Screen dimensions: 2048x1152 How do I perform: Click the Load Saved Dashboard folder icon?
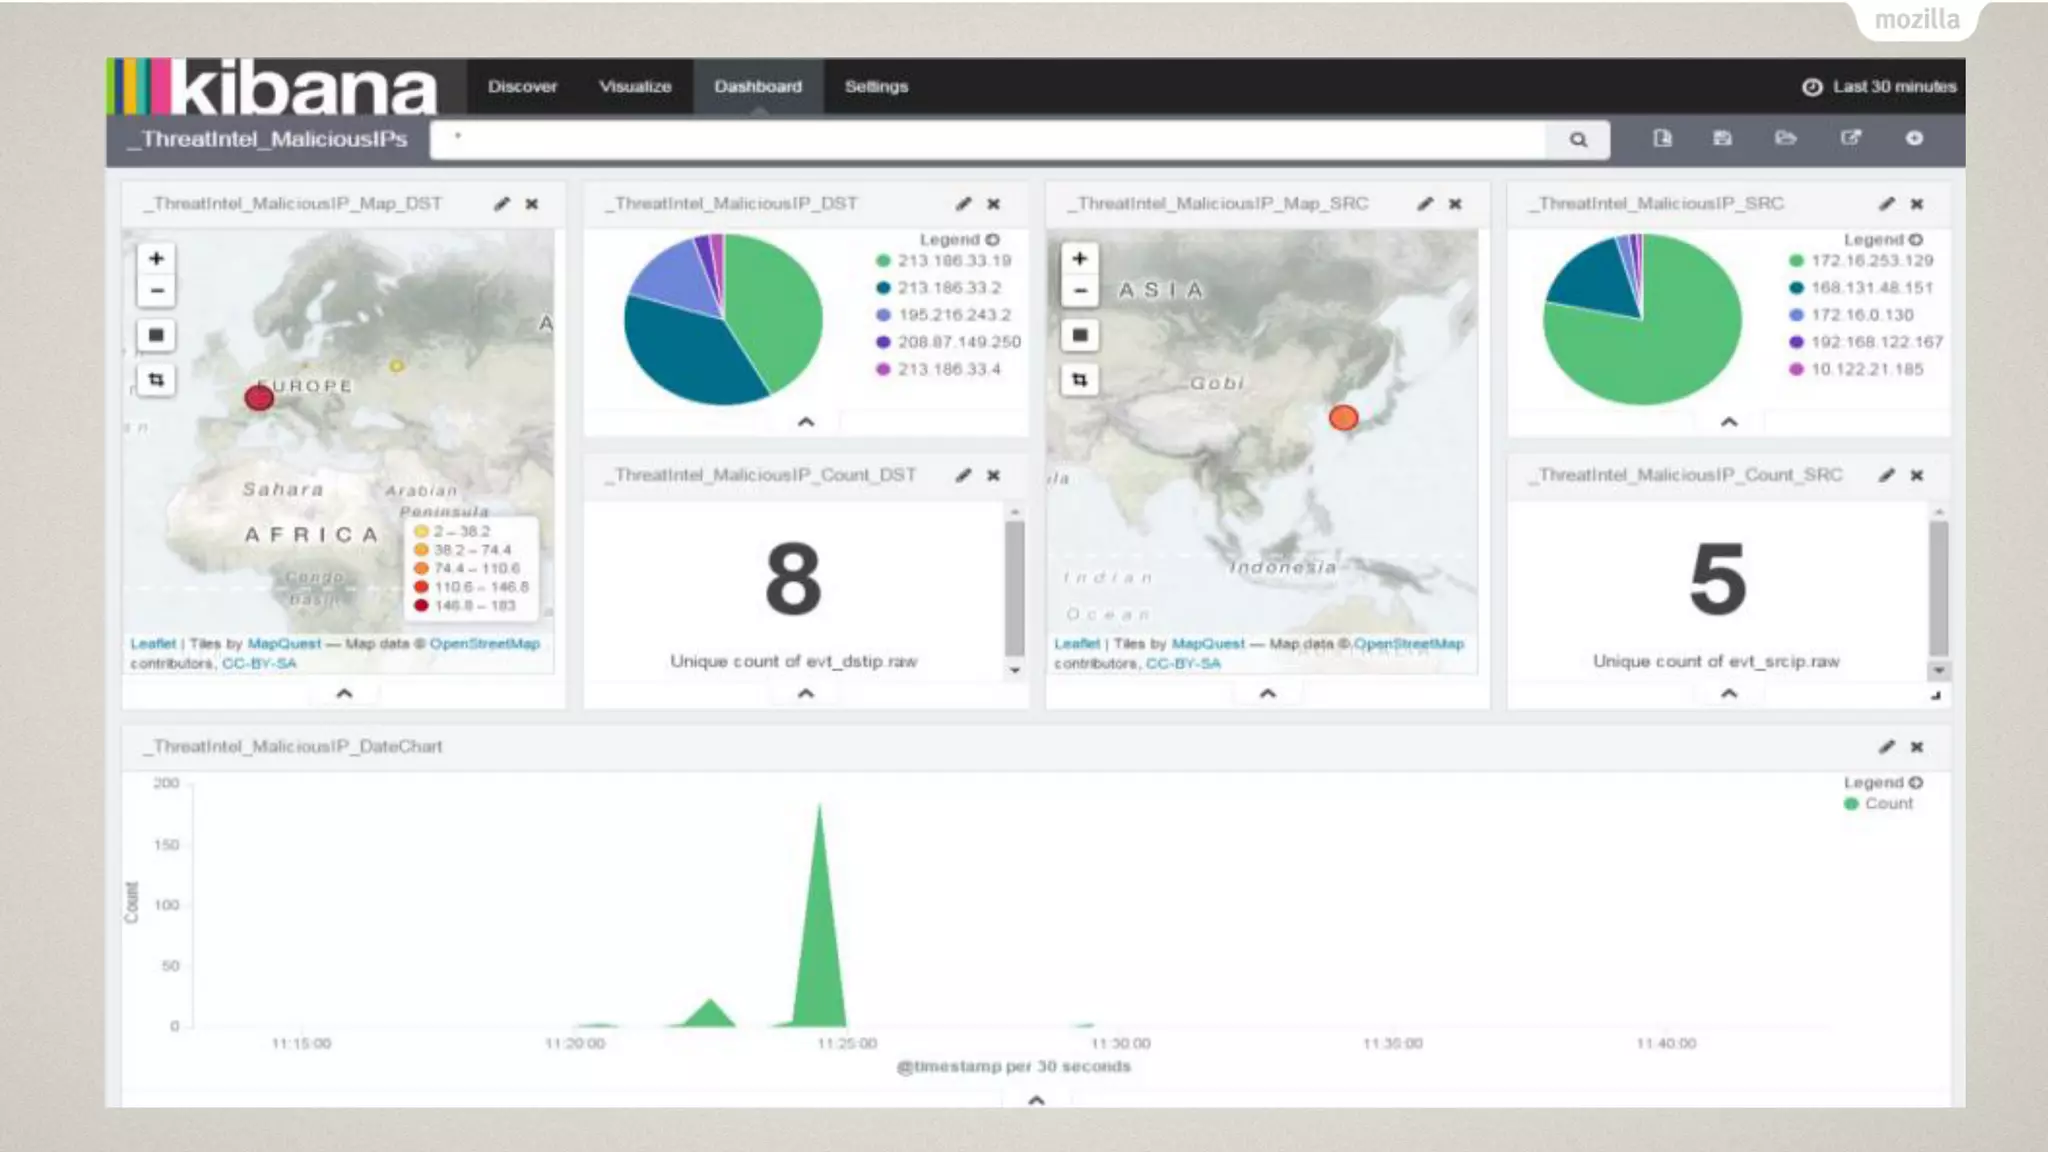(x=1785, y=138)
